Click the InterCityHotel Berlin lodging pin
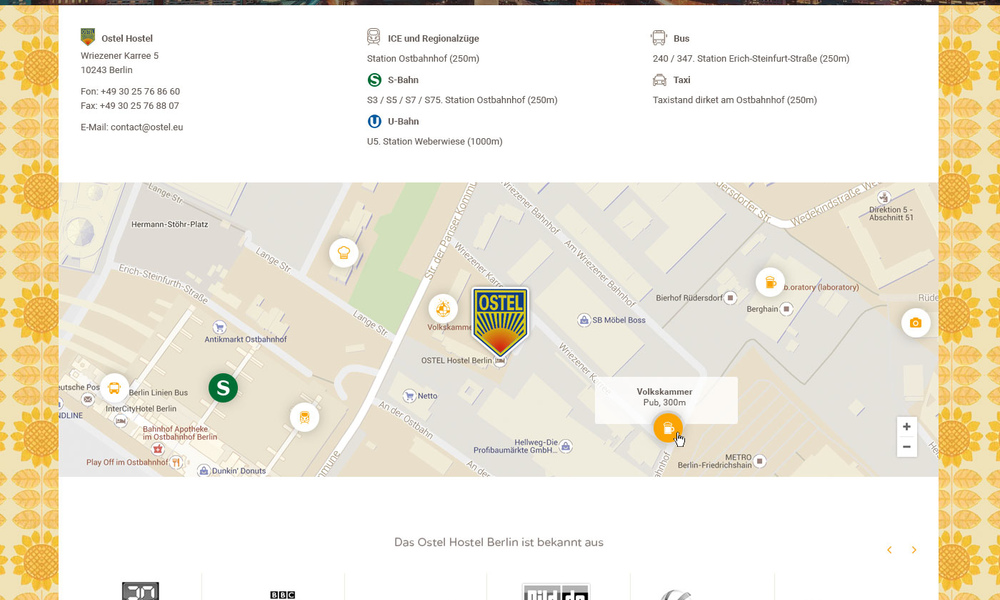 121,420
